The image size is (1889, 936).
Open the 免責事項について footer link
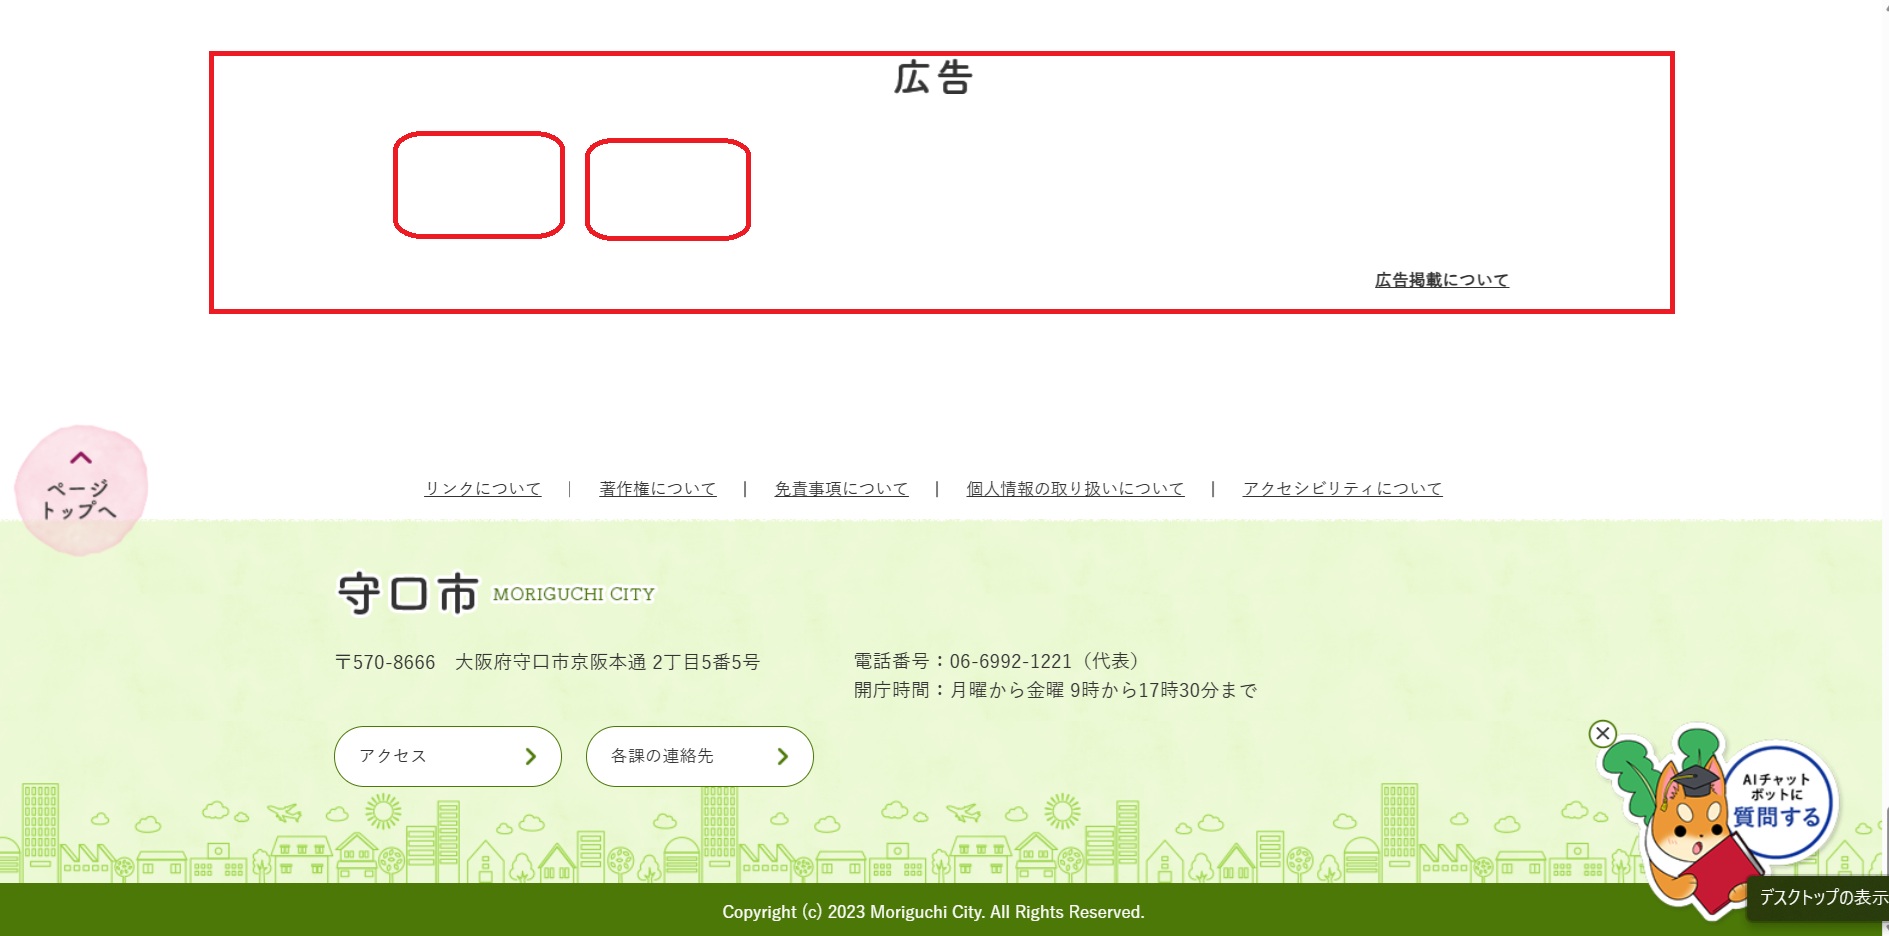841,489
